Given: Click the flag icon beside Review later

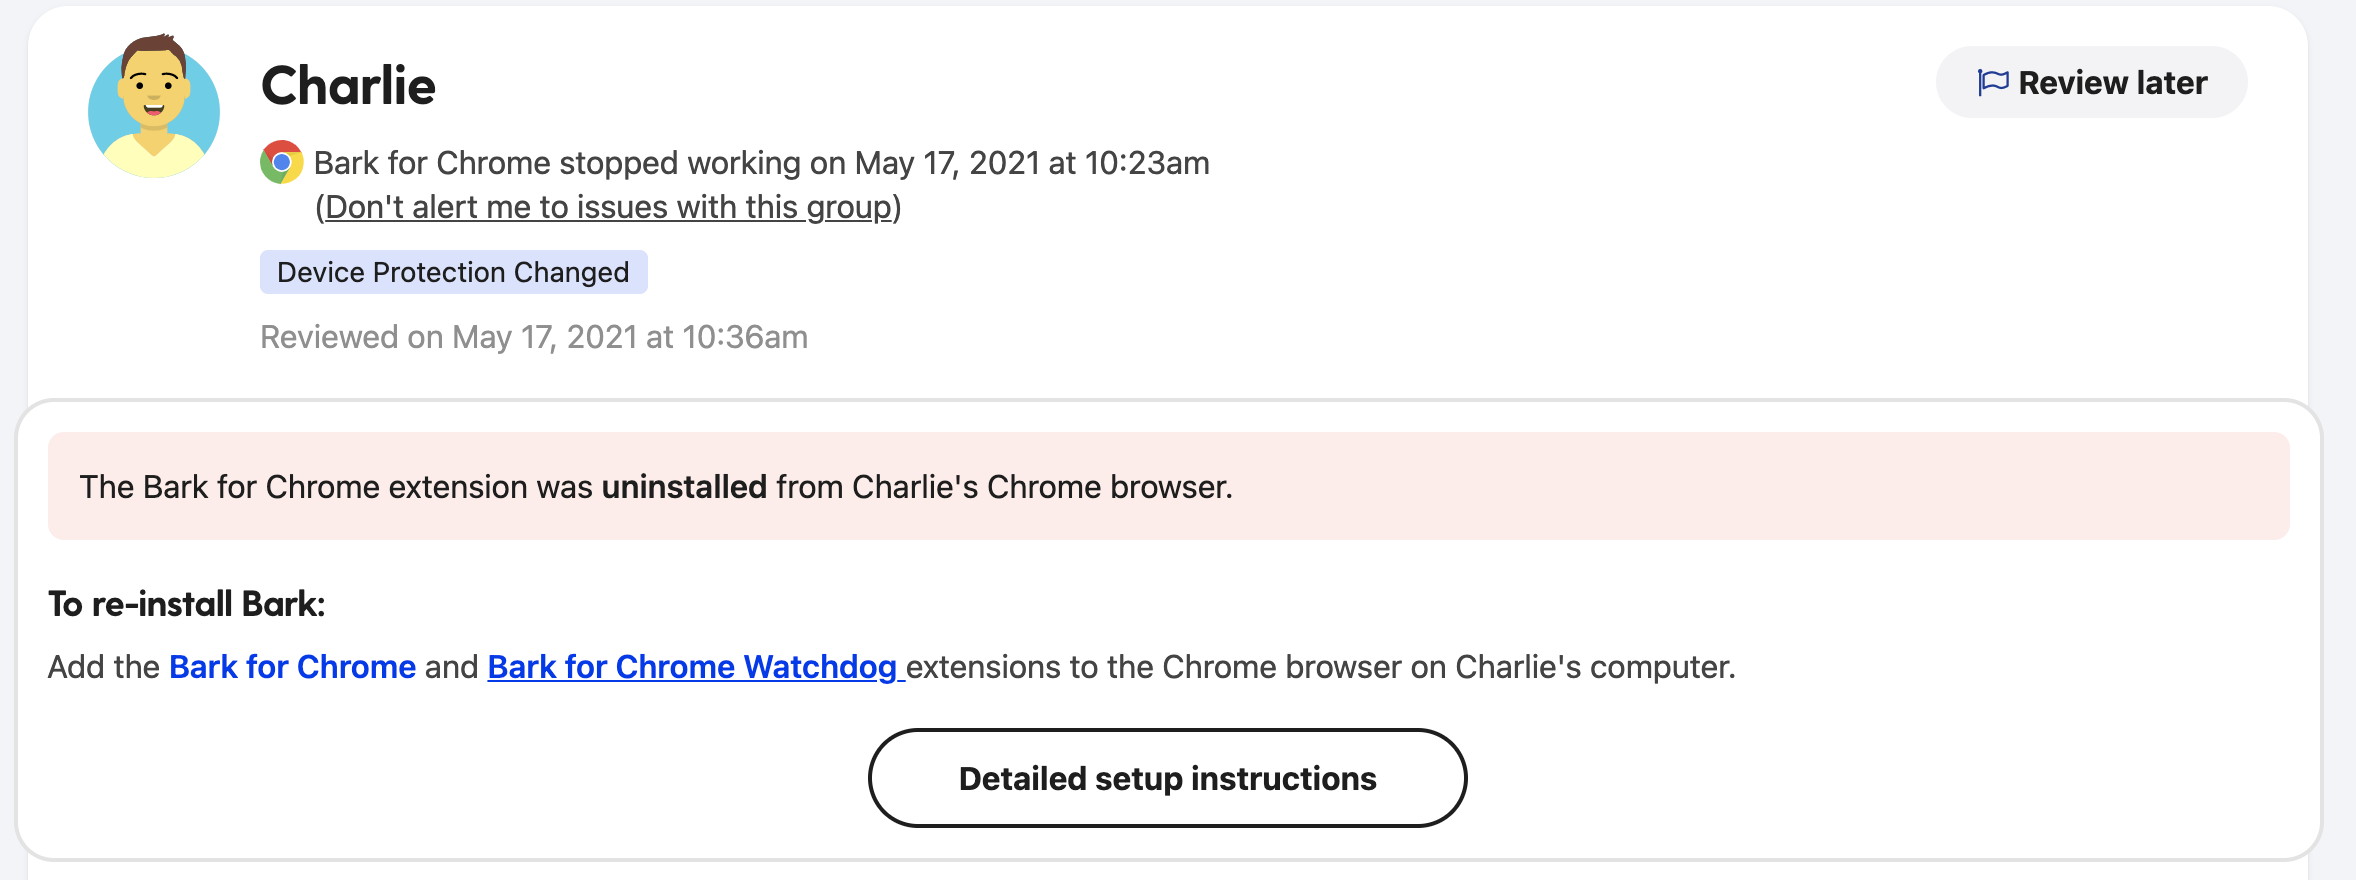Looking at the screenshot, I should point(1992,82).
